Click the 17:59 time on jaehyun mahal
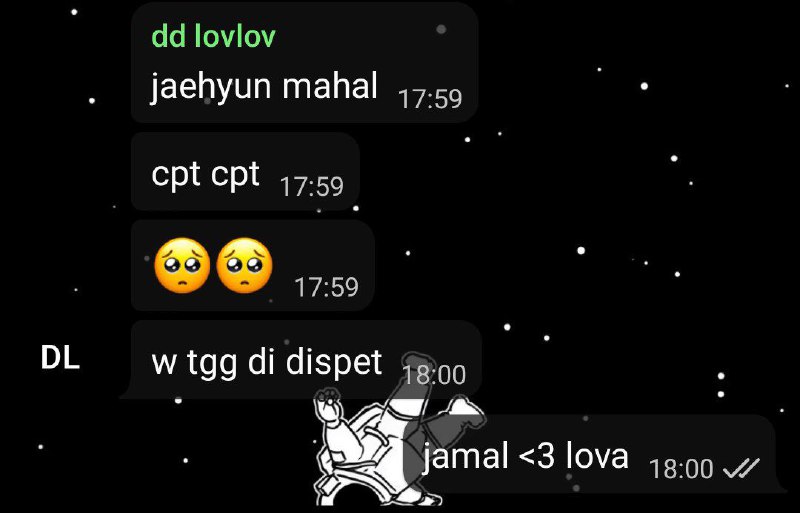Screen dimensions: 800x513 tap(430, 99)
